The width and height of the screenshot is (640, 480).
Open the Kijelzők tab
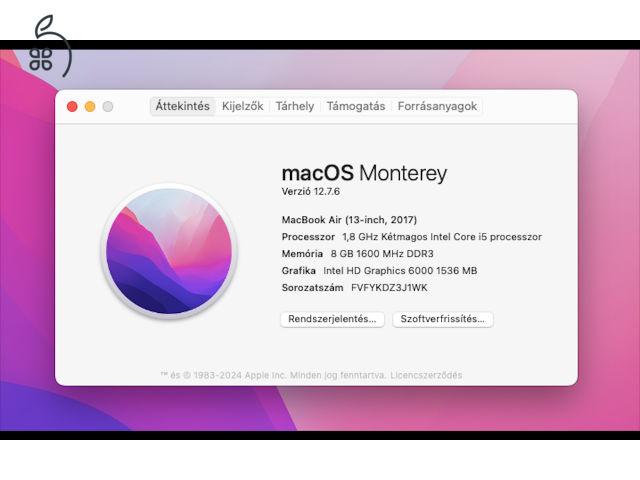(242, 107)
